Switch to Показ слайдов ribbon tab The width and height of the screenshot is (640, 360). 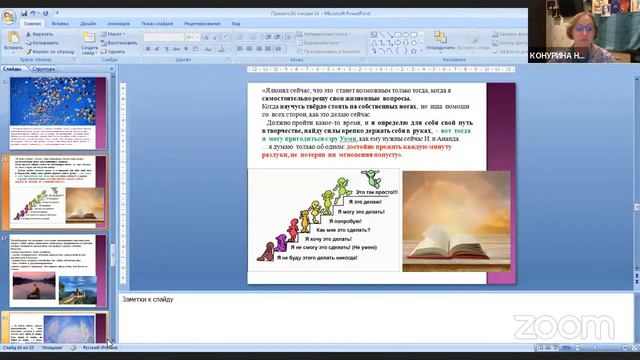click(157, 24)
